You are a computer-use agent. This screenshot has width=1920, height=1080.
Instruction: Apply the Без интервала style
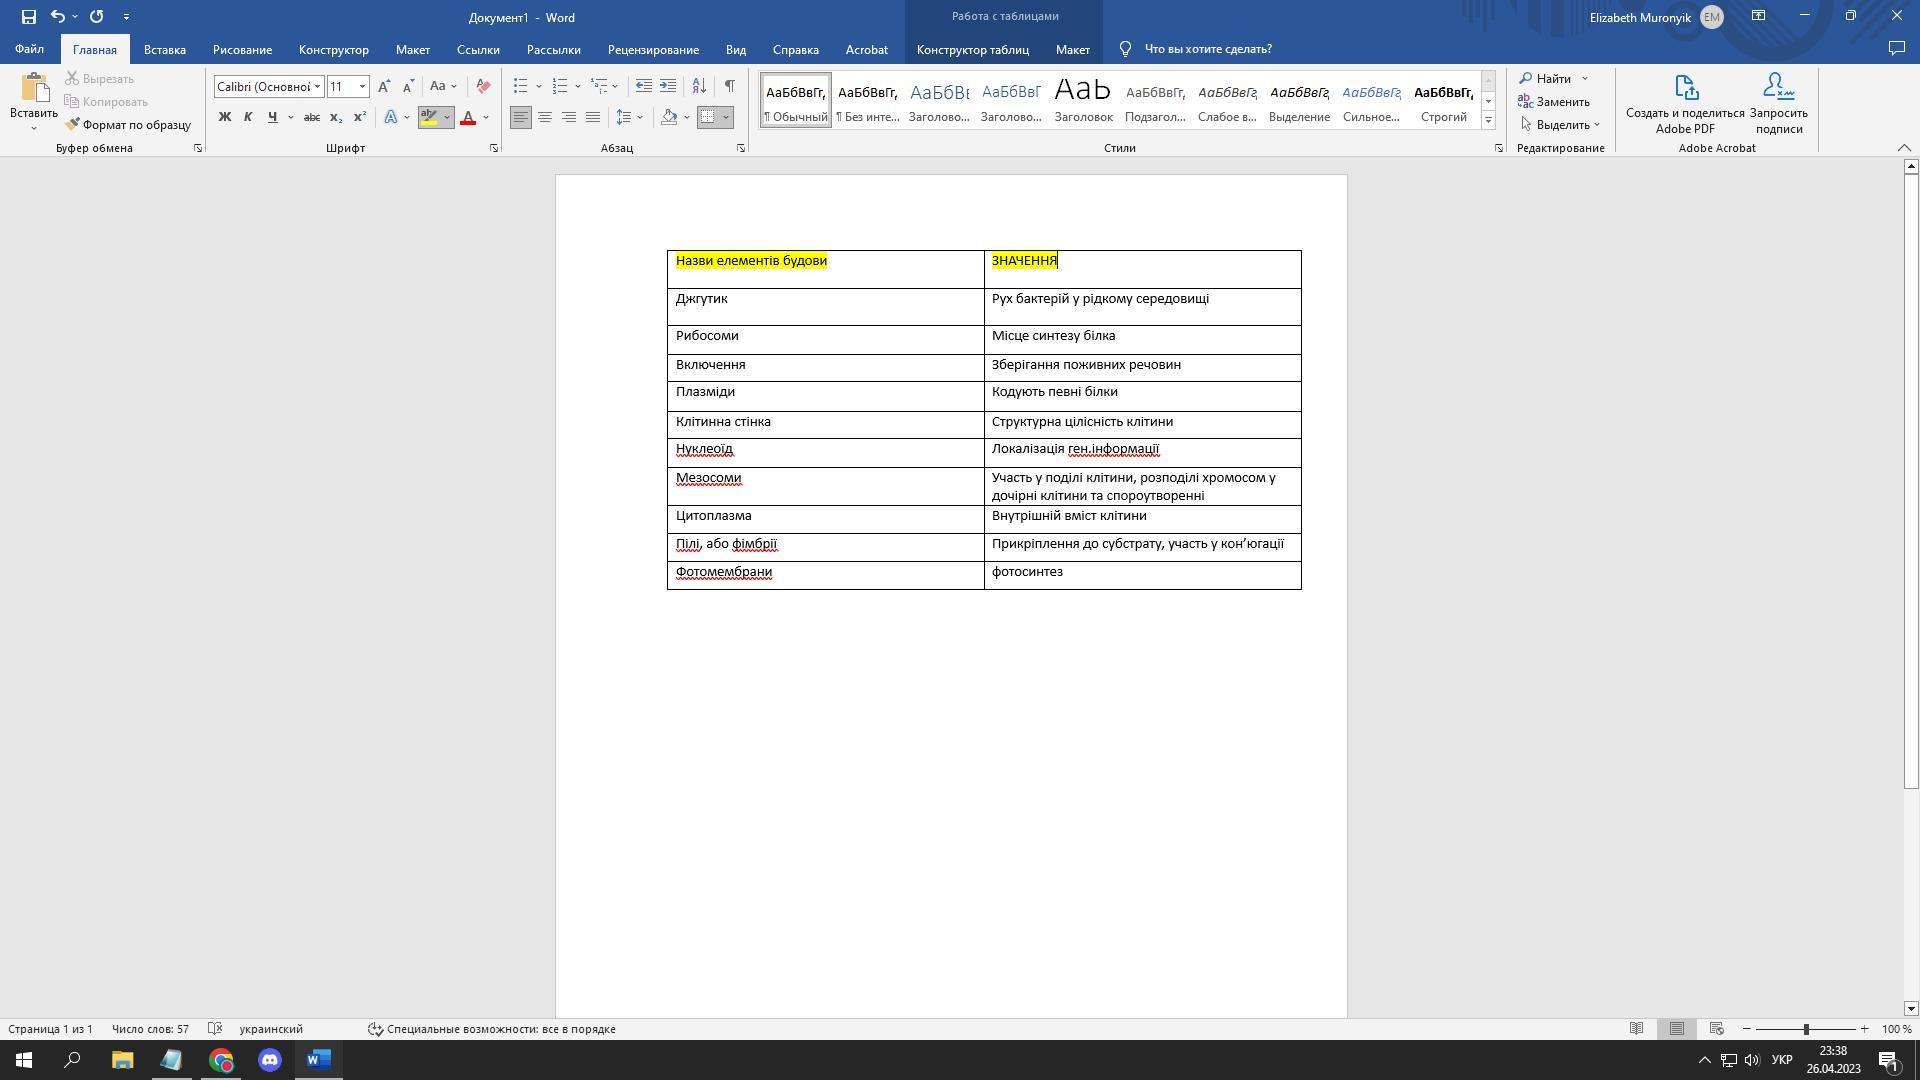pos(867,102)
